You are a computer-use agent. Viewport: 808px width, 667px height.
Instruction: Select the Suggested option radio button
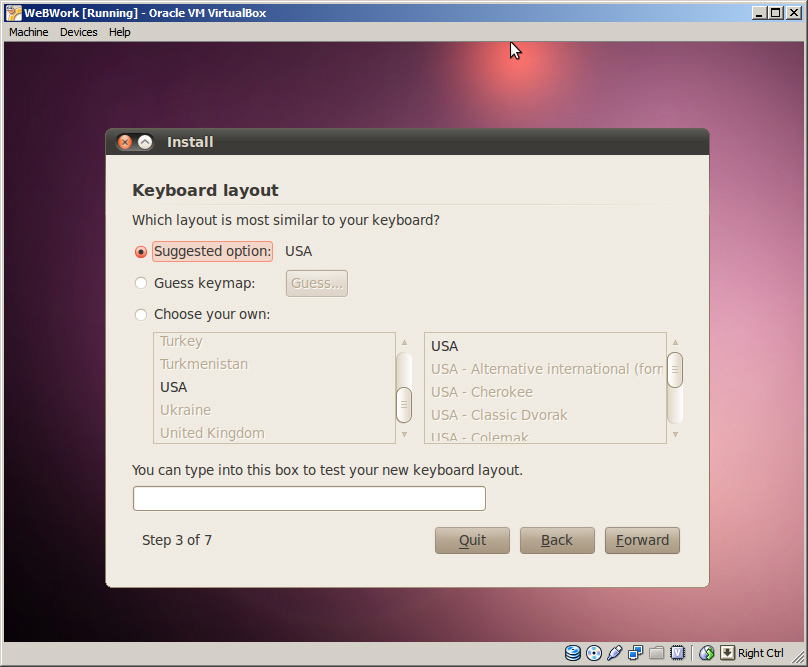point(141,252)
